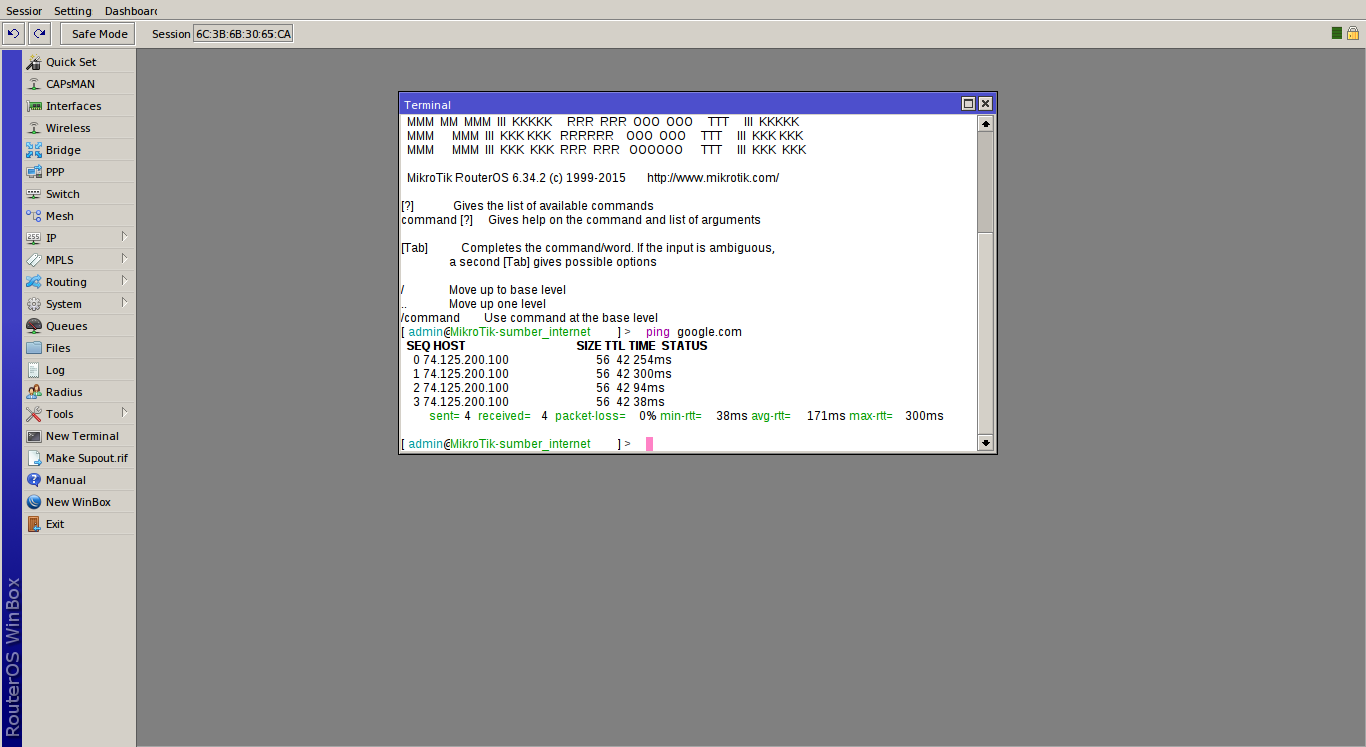Select New Terminal in the sidebar
Viewport: 1366px width, 747px height.
click(x=79, y=436)
